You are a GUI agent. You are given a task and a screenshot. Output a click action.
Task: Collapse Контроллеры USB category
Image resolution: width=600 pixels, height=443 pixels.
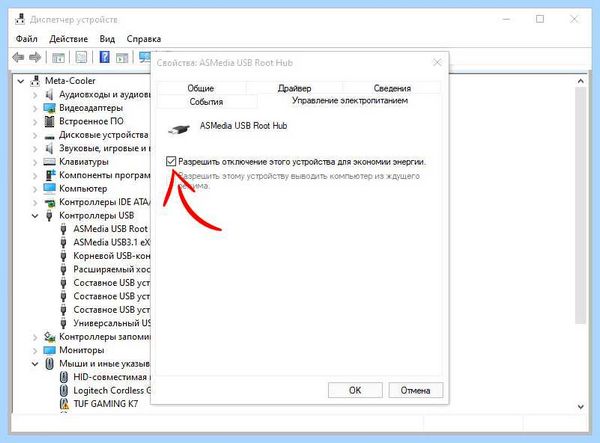35,216
